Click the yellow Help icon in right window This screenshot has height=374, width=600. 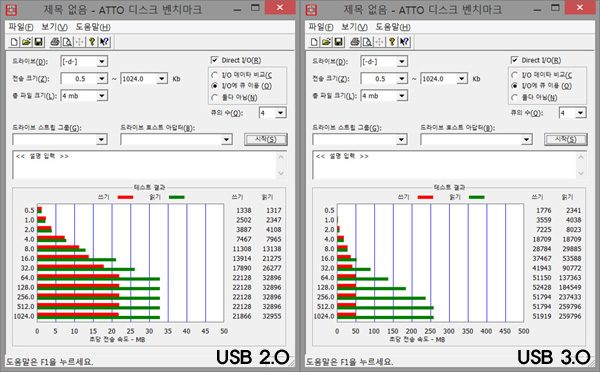(392, 42)
